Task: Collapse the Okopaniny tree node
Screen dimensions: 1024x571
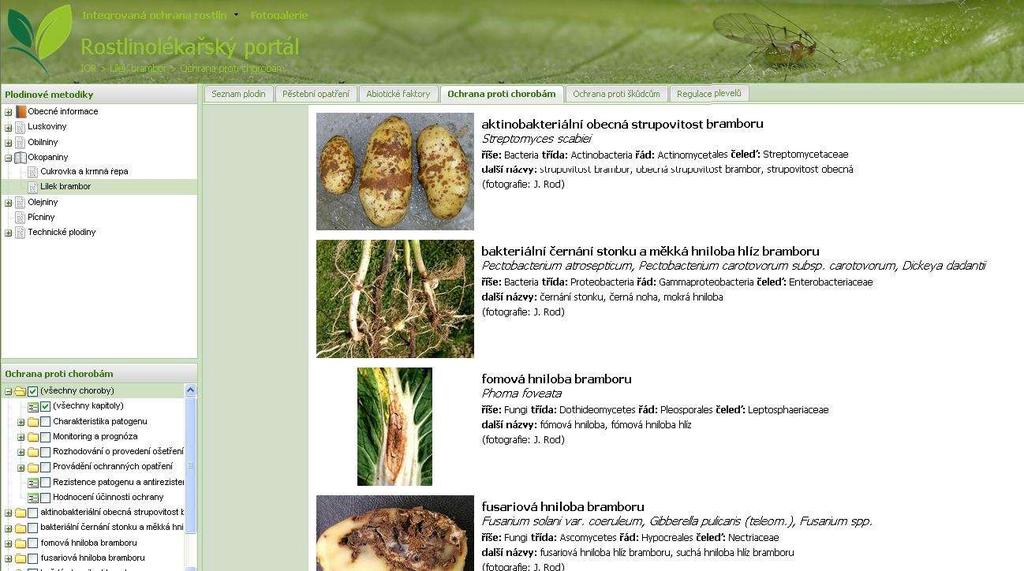Action: click(8, 157)
